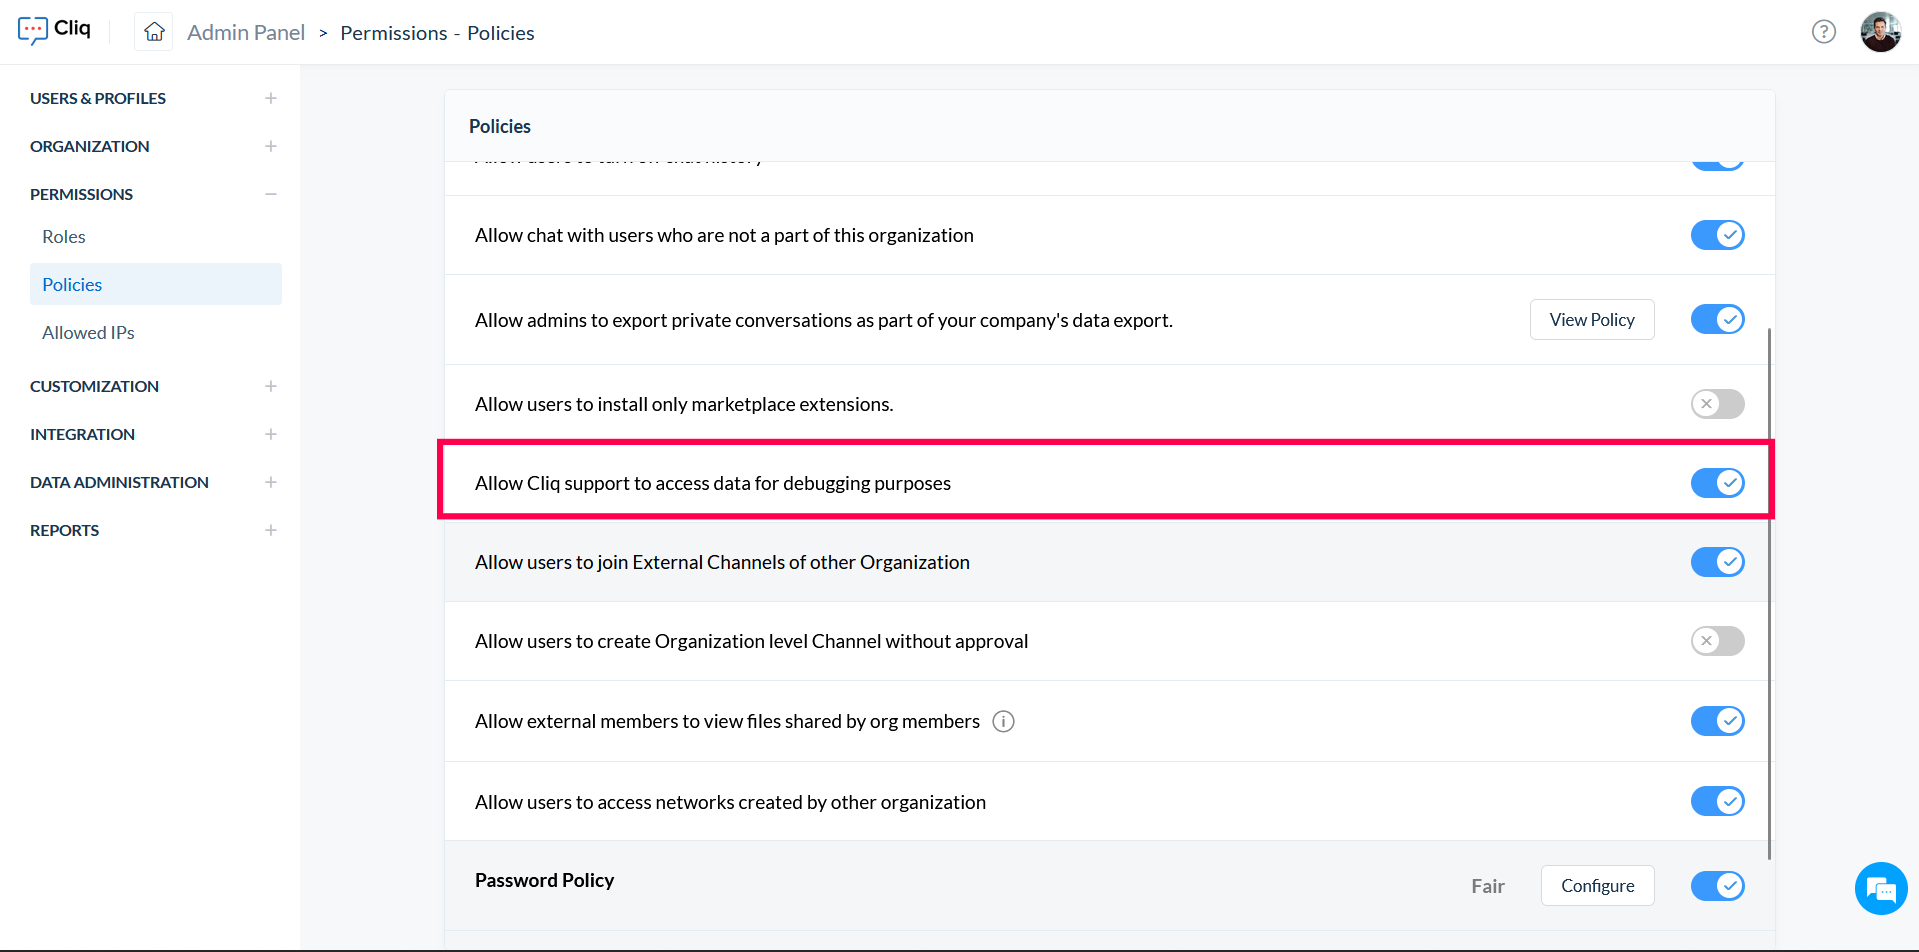This screenshot has height=952, width=1919.
Task: Toggle chat with users outside organization
Action: click(x=1717, y=235)
